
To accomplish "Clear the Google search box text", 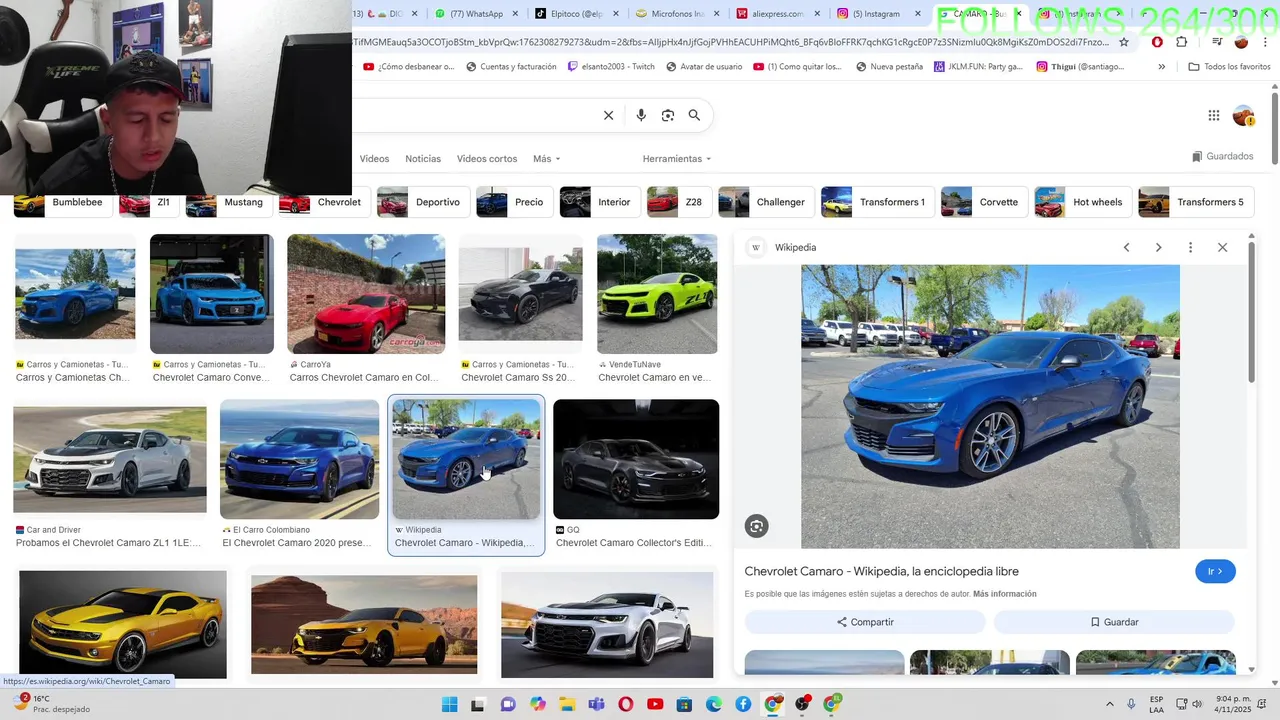I will tap(608, 115).
